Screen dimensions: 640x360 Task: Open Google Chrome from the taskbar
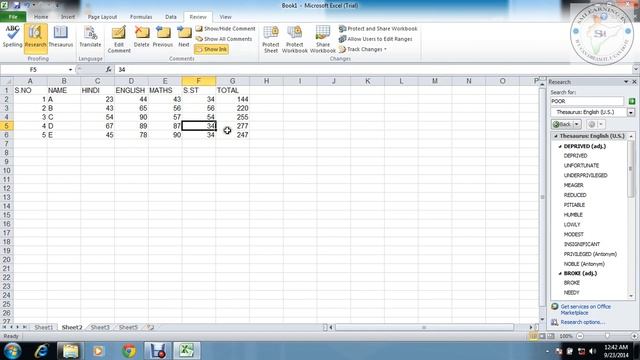click(x=129, y=351)
